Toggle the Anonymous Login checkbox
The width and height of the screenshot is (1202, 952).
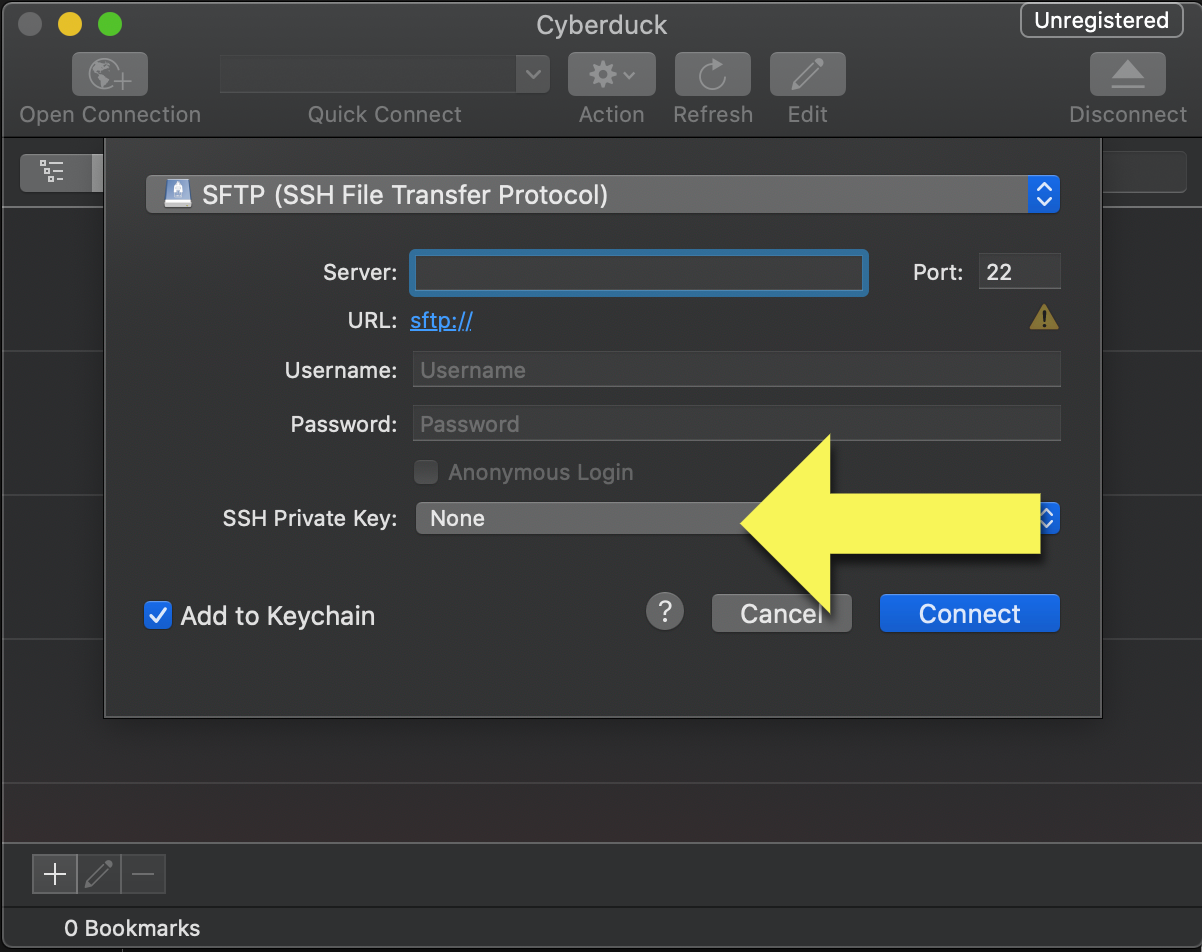click(x=426, y=472)
